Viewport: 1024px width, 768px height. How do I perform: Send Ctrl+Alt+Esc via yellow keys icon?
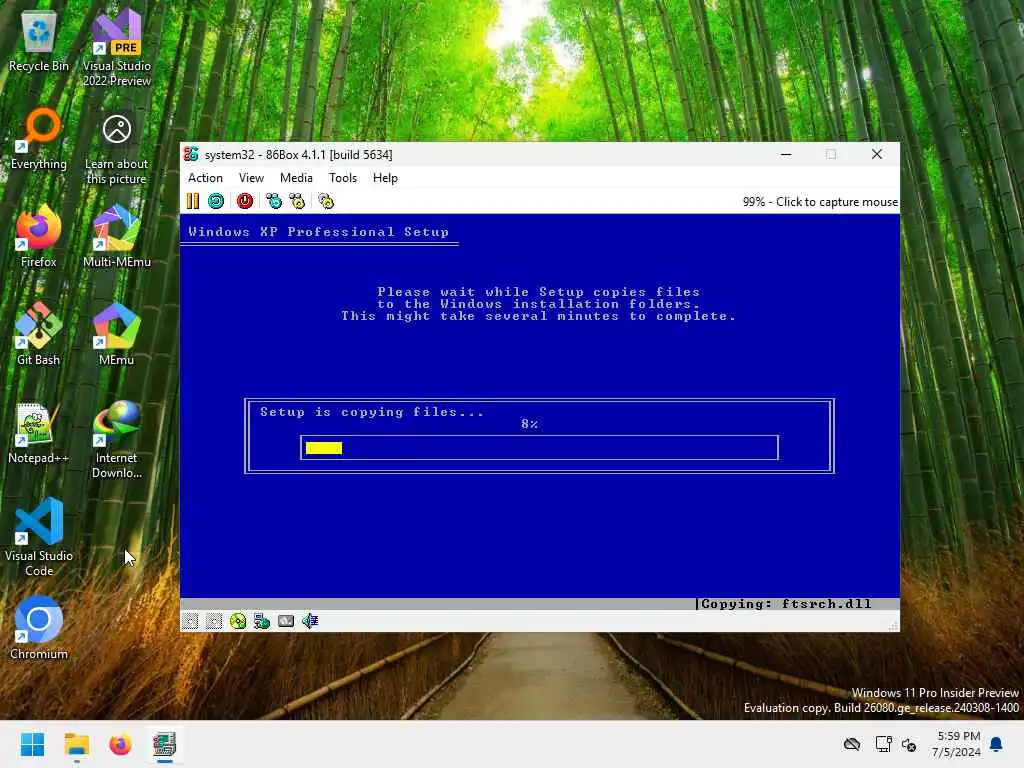(x=297, y=201)
